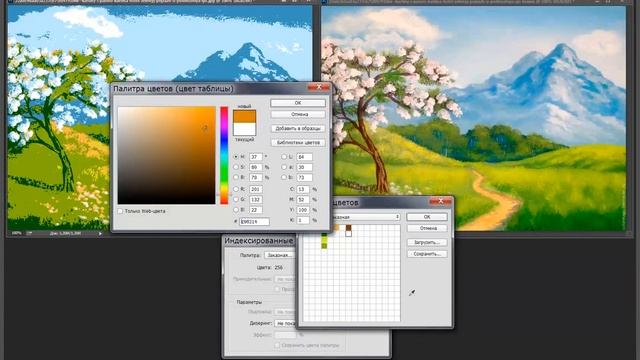Image resolution: width=640 pixels, height=360 pixels.
Task: Open 'Библиотеки цветов' color libraries
Action: click(x=298, y=142)
